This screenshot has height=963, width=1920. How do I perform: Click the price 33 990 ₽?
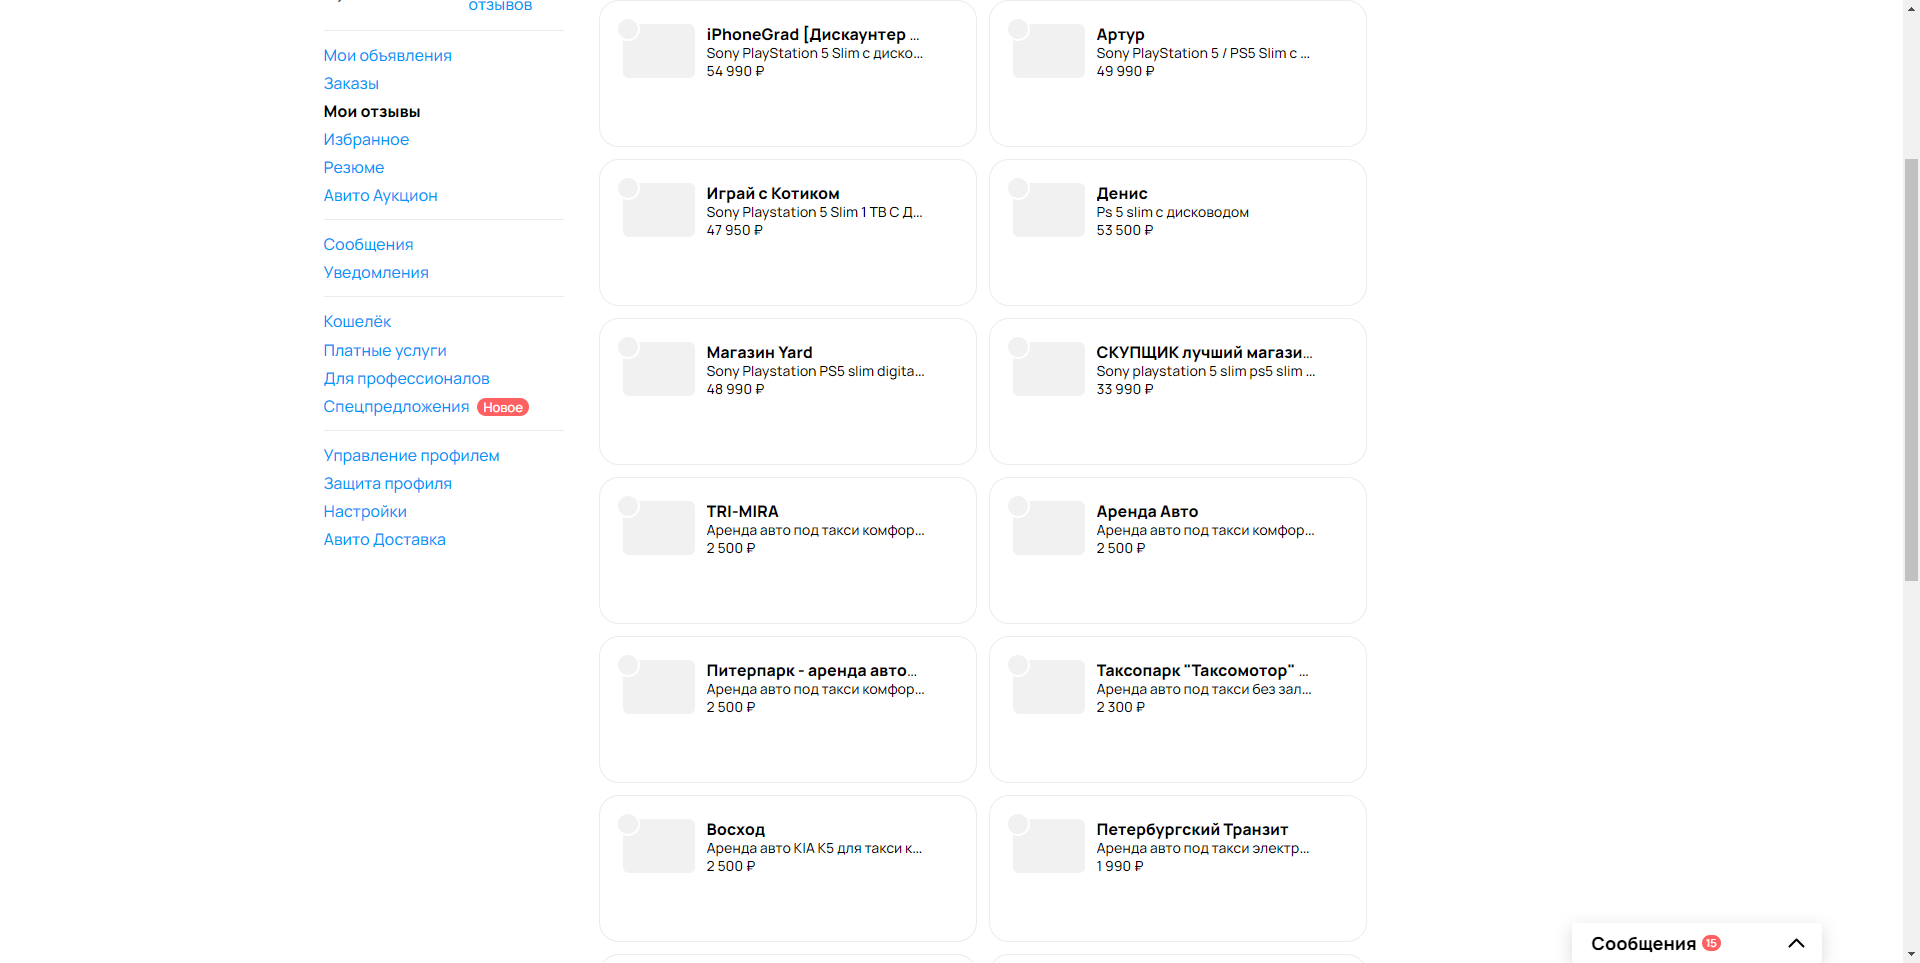click(1124, 390)
